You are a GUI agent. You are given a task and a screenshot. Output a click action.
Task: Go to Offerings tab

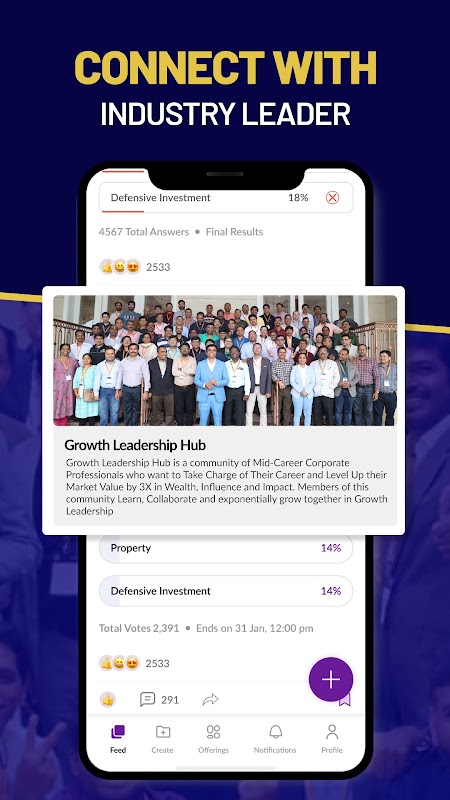[213, 739]
